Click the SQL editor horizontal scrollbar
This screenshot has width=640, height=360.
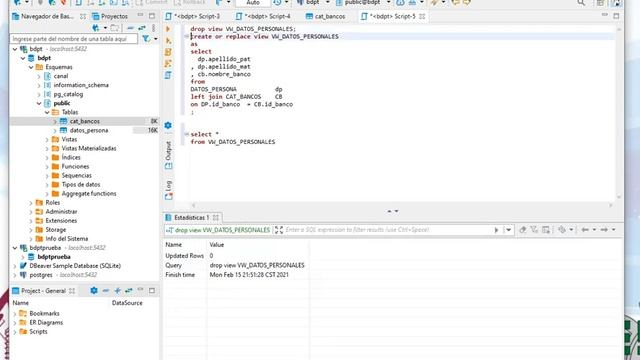(402, 205)
